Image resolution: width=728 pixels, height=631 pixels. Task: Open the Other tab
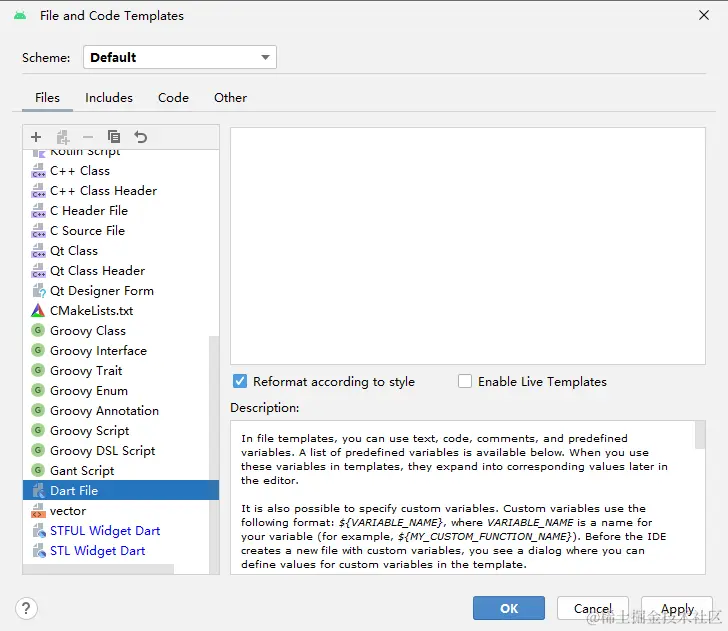230,98
